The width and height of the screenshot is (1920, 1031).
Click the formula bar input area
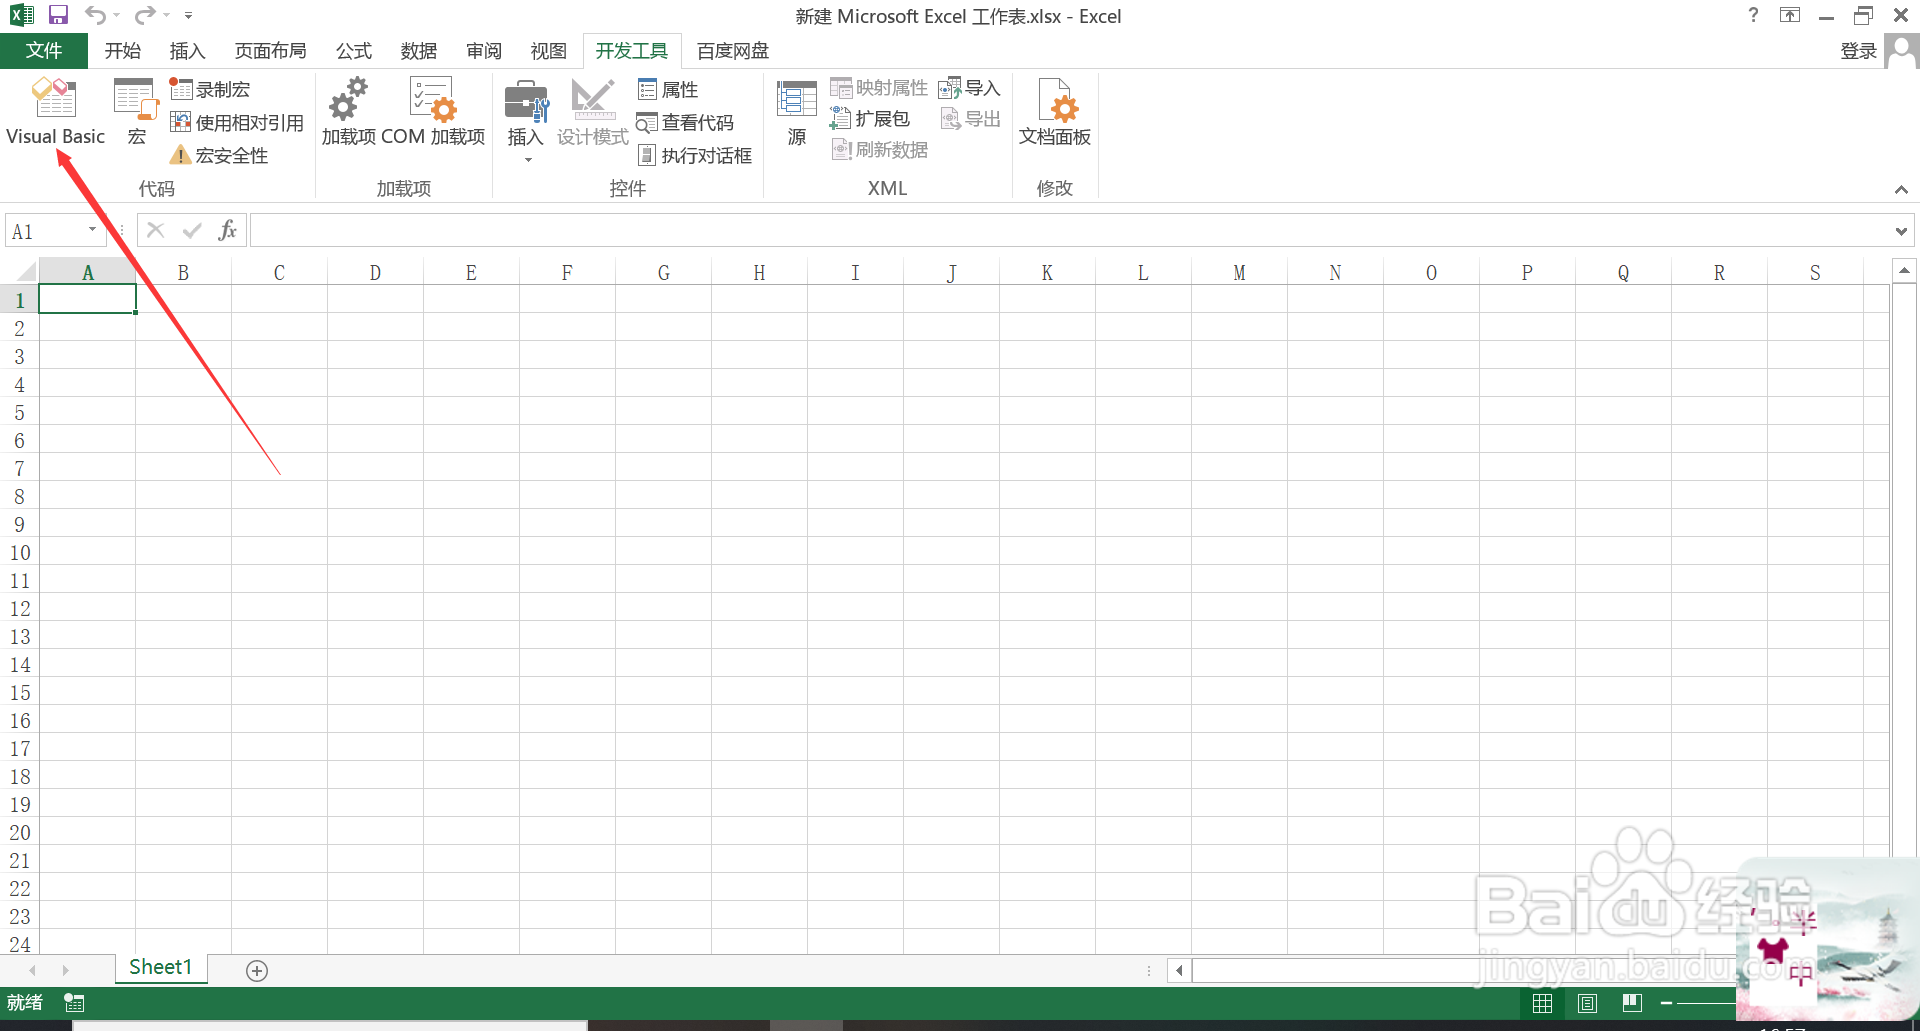click(1070, 231)
